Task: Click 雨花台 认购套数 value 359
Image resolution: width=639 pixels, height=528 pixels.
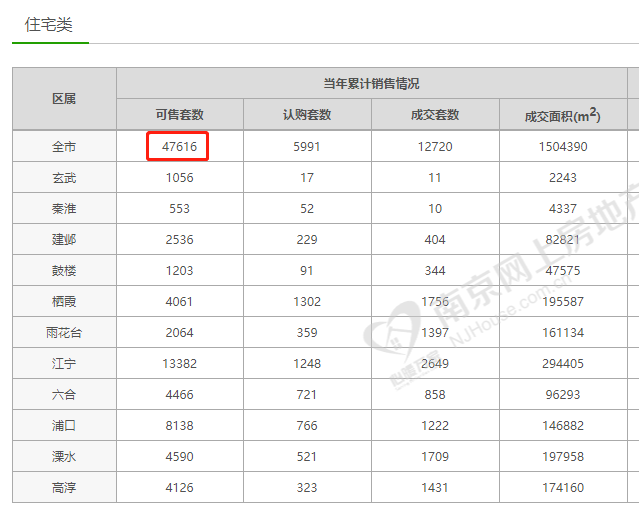Action: click(x=307, y=333)
